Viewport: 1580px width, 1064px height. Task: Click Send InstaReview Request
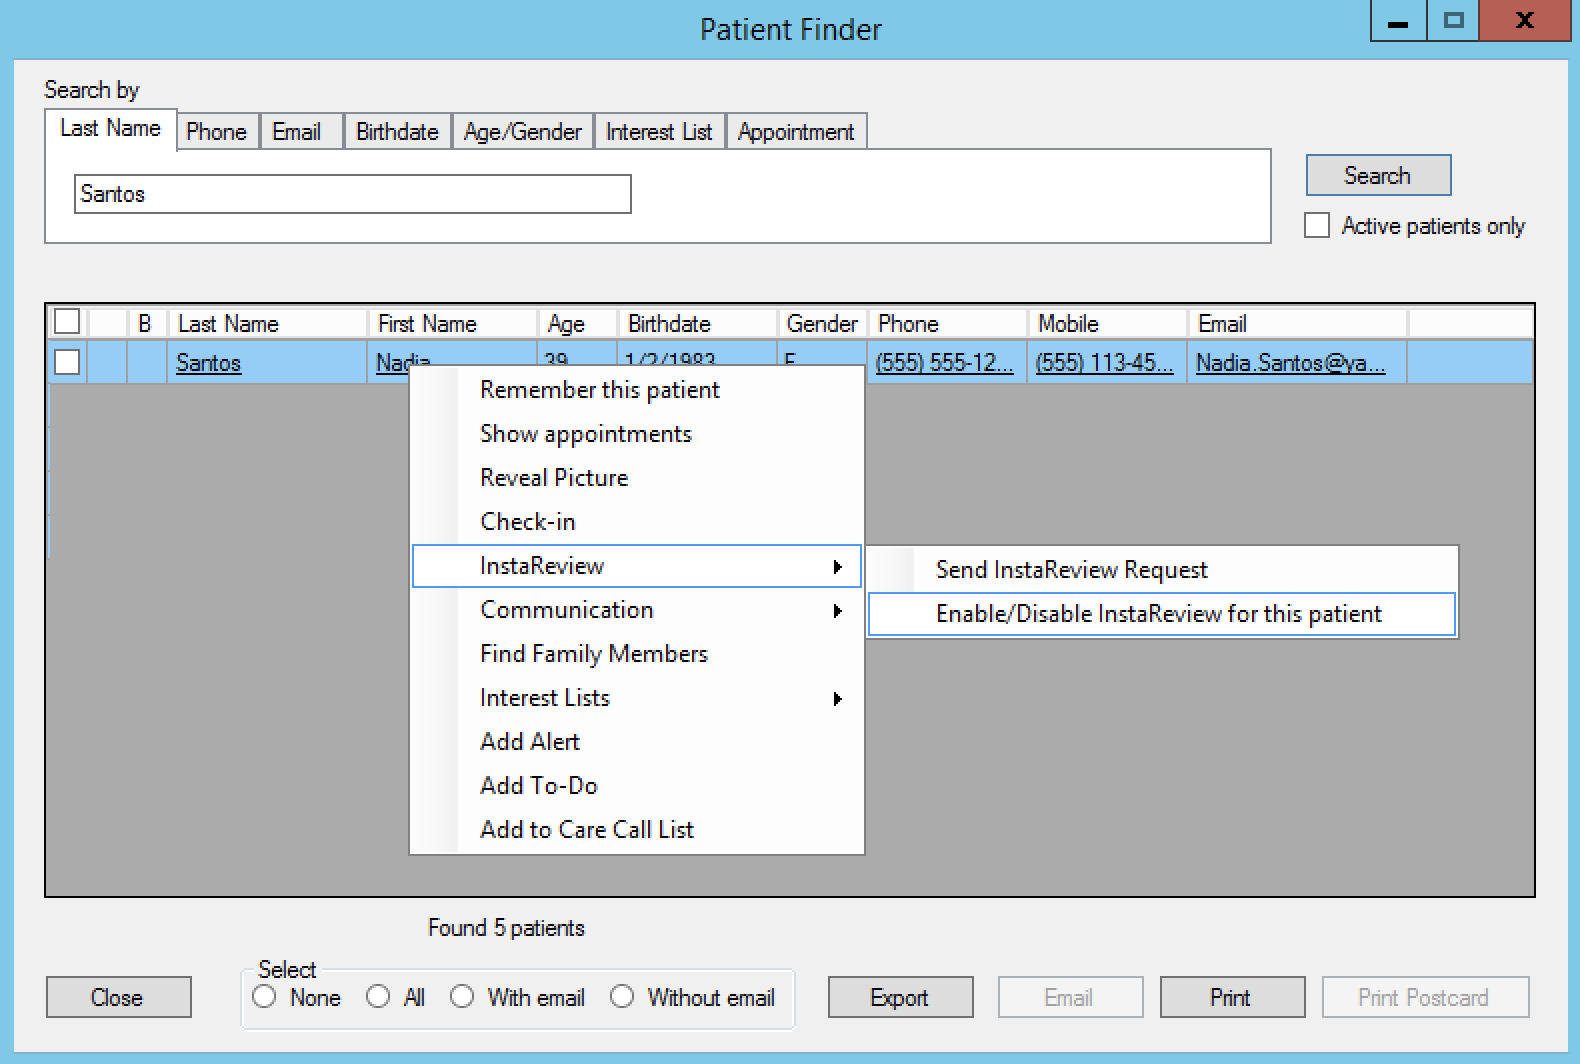pyautogui.click(x=1162, y=570)
